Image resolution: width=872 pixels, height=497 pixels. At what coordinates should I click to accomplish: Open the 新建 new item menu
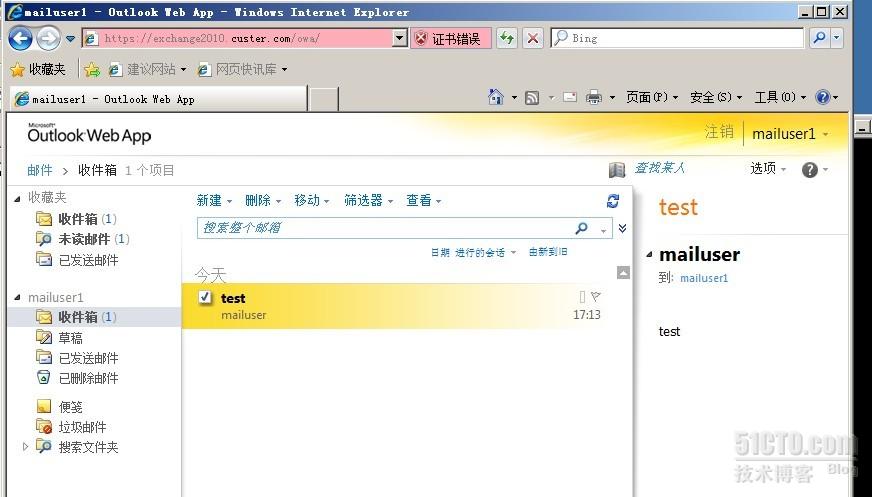pyautogui.click(x=214, y=201)
